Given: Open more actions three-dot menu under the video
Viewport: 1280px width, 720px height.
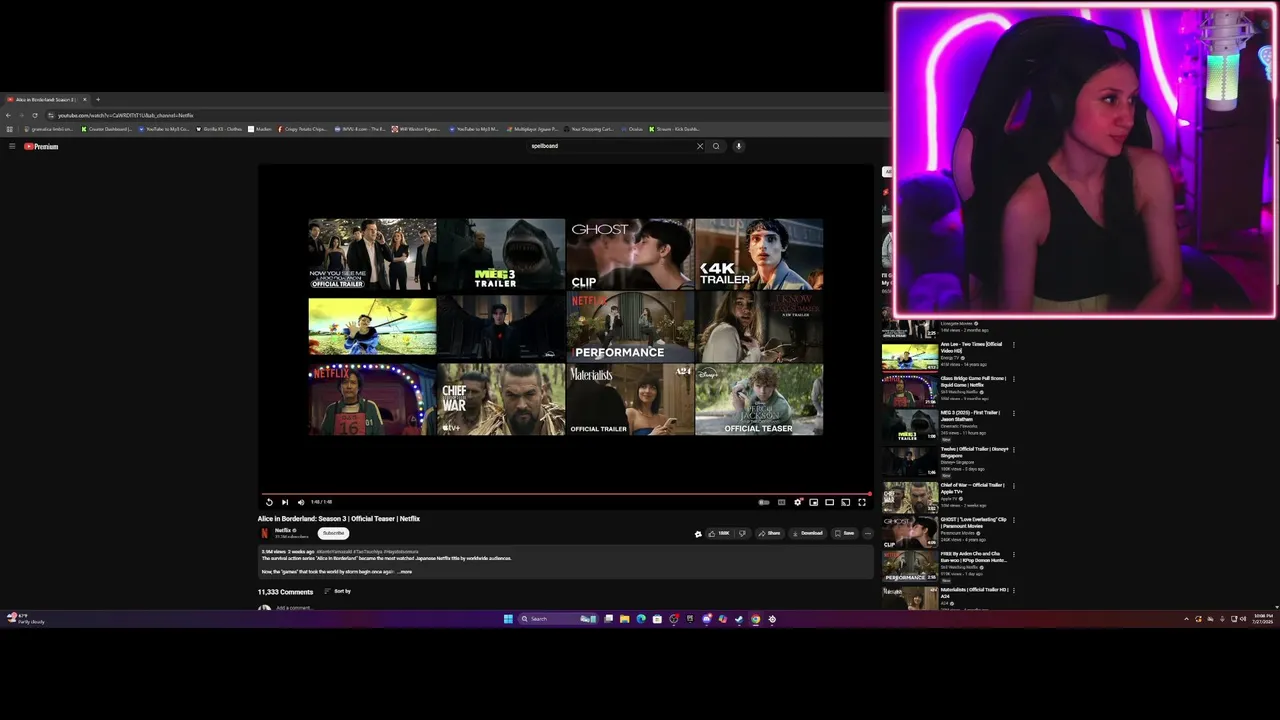Looking at the screenshot, I should pos(867,533).
